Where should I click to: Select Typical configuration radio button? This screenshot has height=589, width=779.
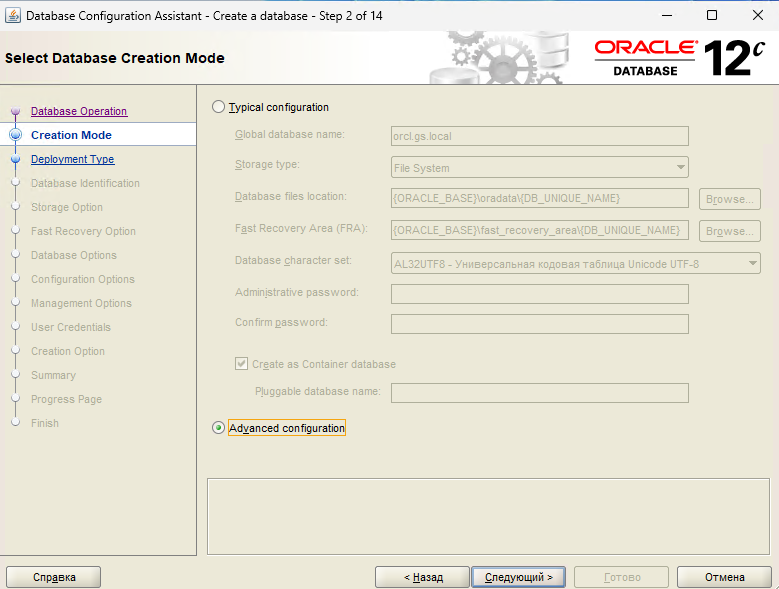(x=218, y=107)
